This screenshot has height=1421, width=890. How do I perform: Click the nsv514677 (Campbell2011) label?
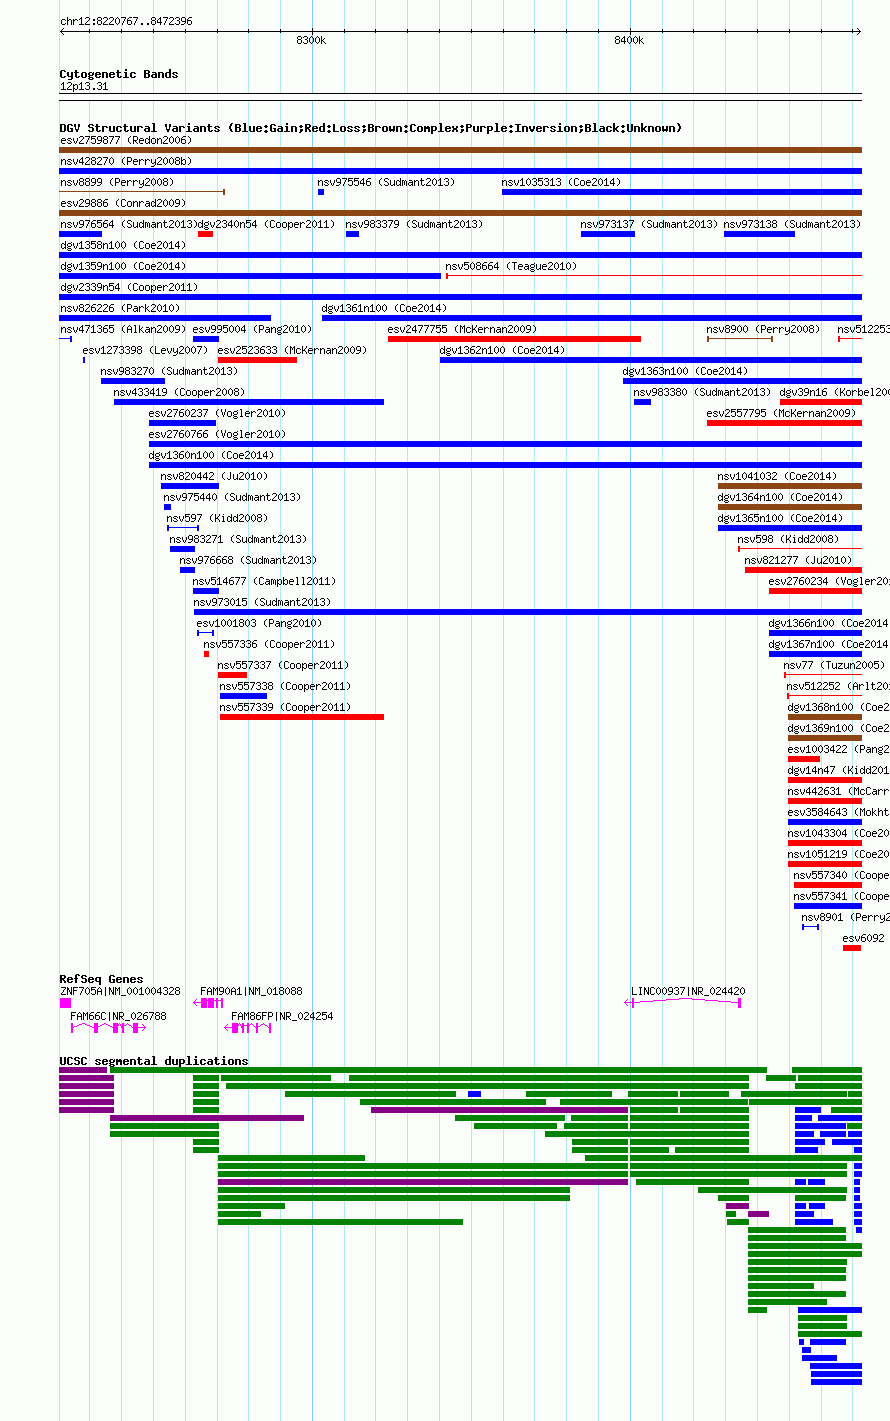point(264,581)
